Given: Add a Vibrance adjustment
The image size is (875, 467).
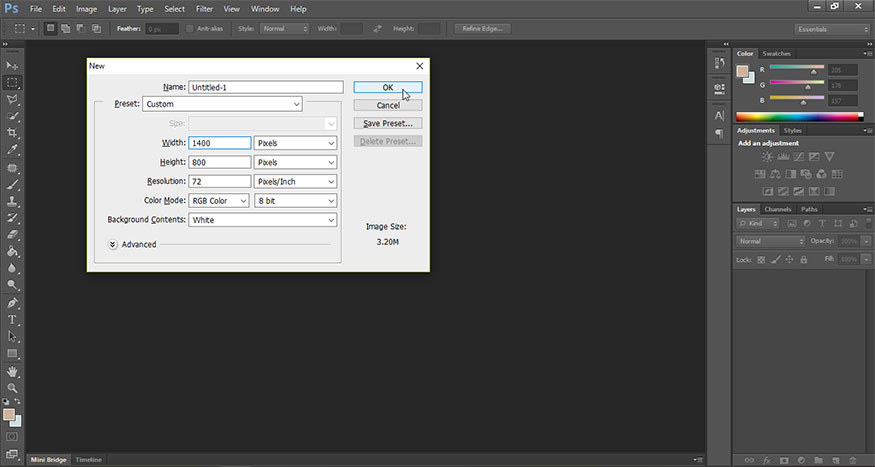Looking at the screenshot, I should [x=829, y=157].
